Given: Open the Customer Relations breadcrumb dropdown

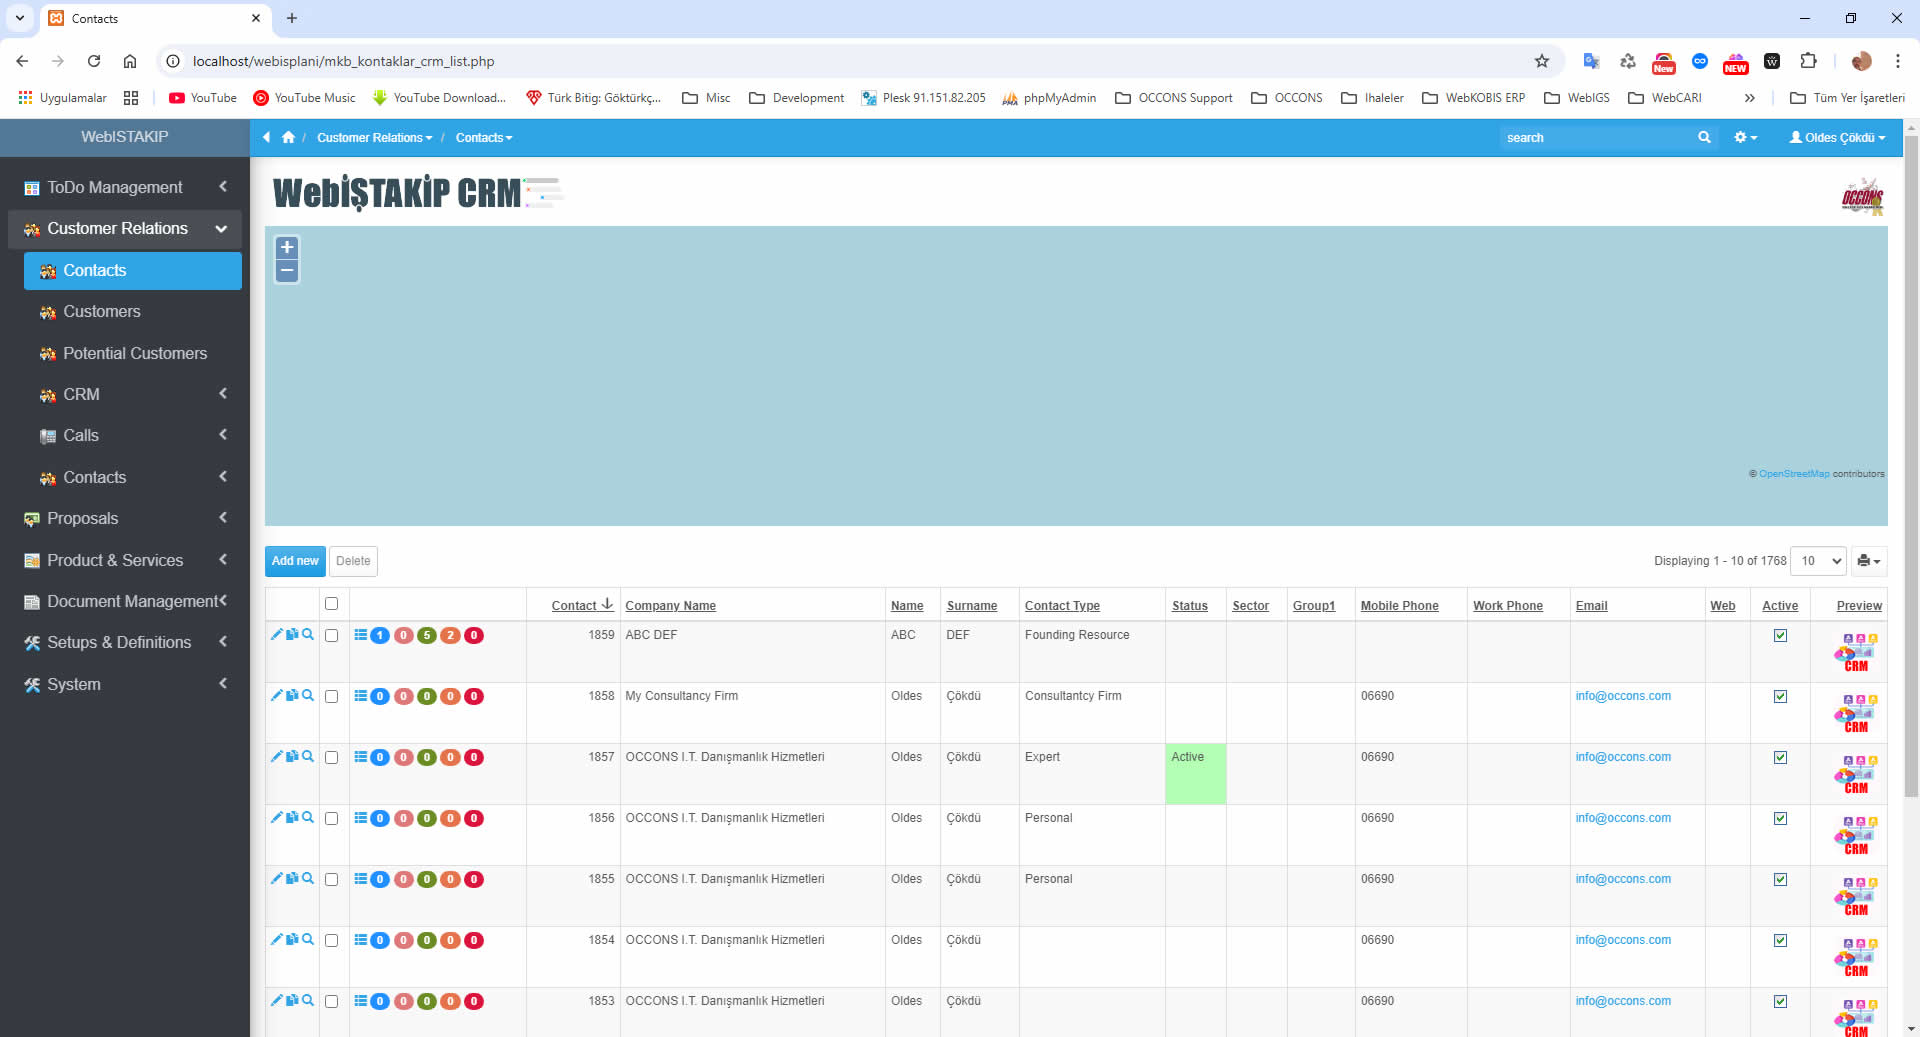Looking at the screenshot, I should pos(374,137).
